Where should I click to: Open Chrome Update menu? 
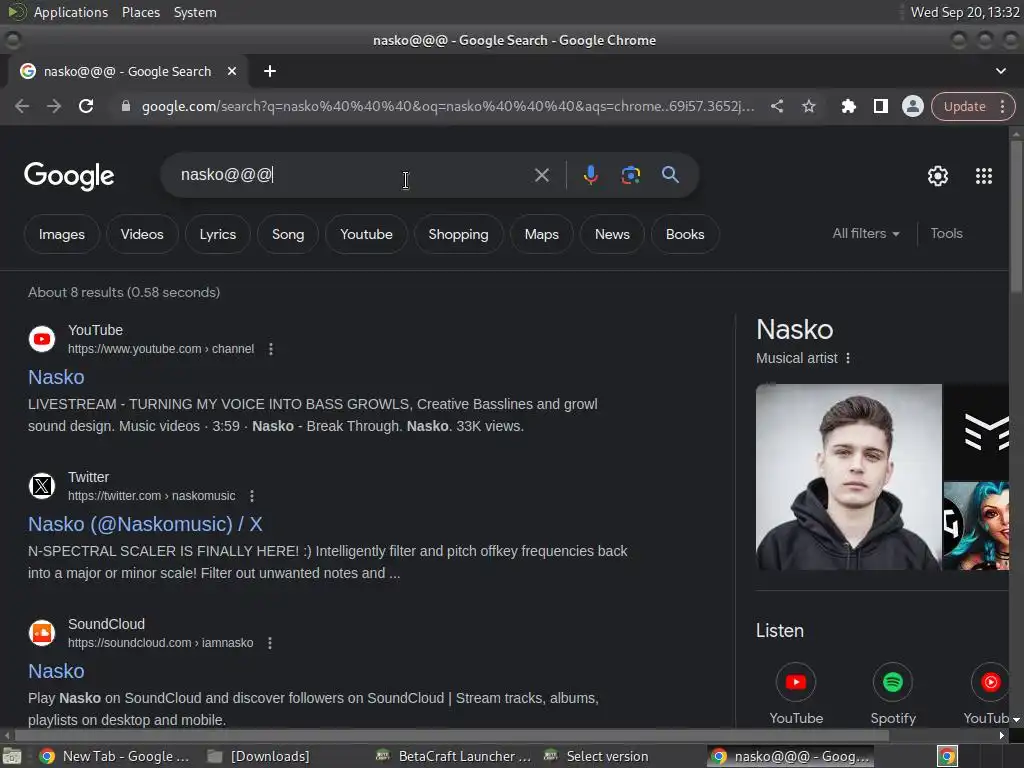972,106
